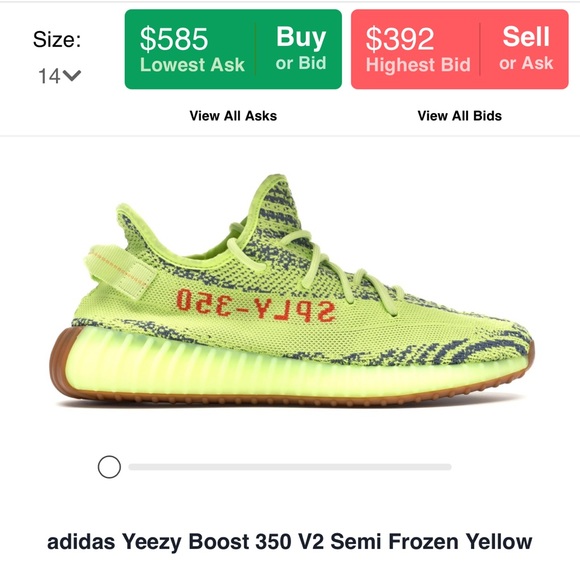
Task: Click the Highest Bid label text
Action: tap(418, 65)
